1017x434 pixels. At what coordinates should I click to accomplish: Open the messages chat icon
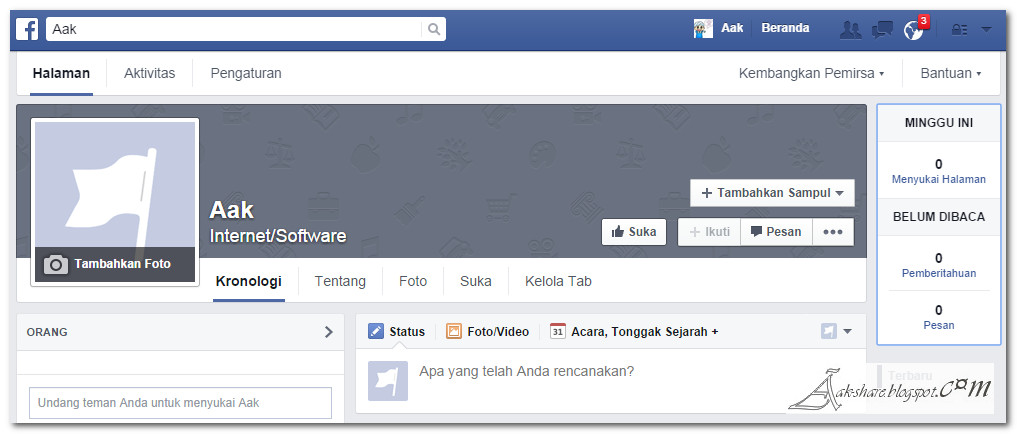882,29
